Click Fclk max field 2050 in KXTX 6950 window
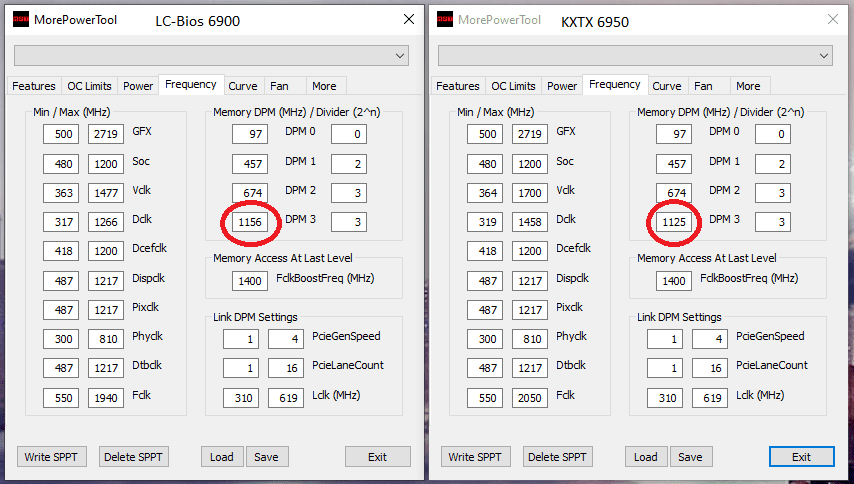This screenshot has width=854, height=484. [530, 397]
